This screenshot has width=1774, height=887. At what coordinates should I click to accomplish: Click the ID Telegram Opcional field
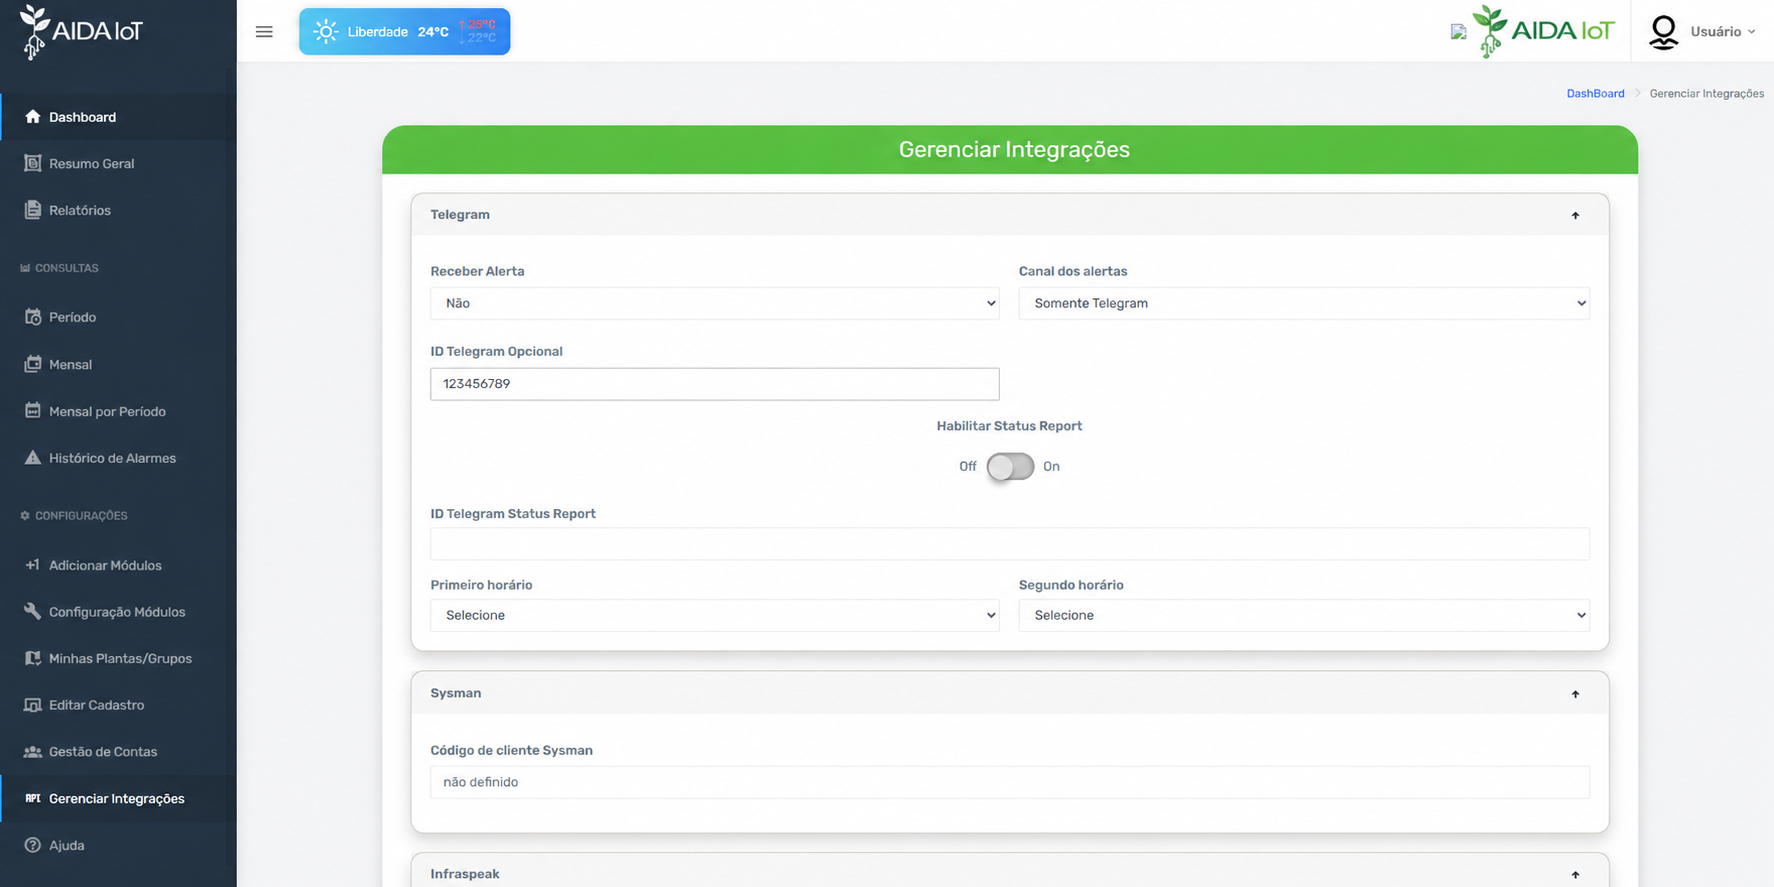tap(714, 384)
